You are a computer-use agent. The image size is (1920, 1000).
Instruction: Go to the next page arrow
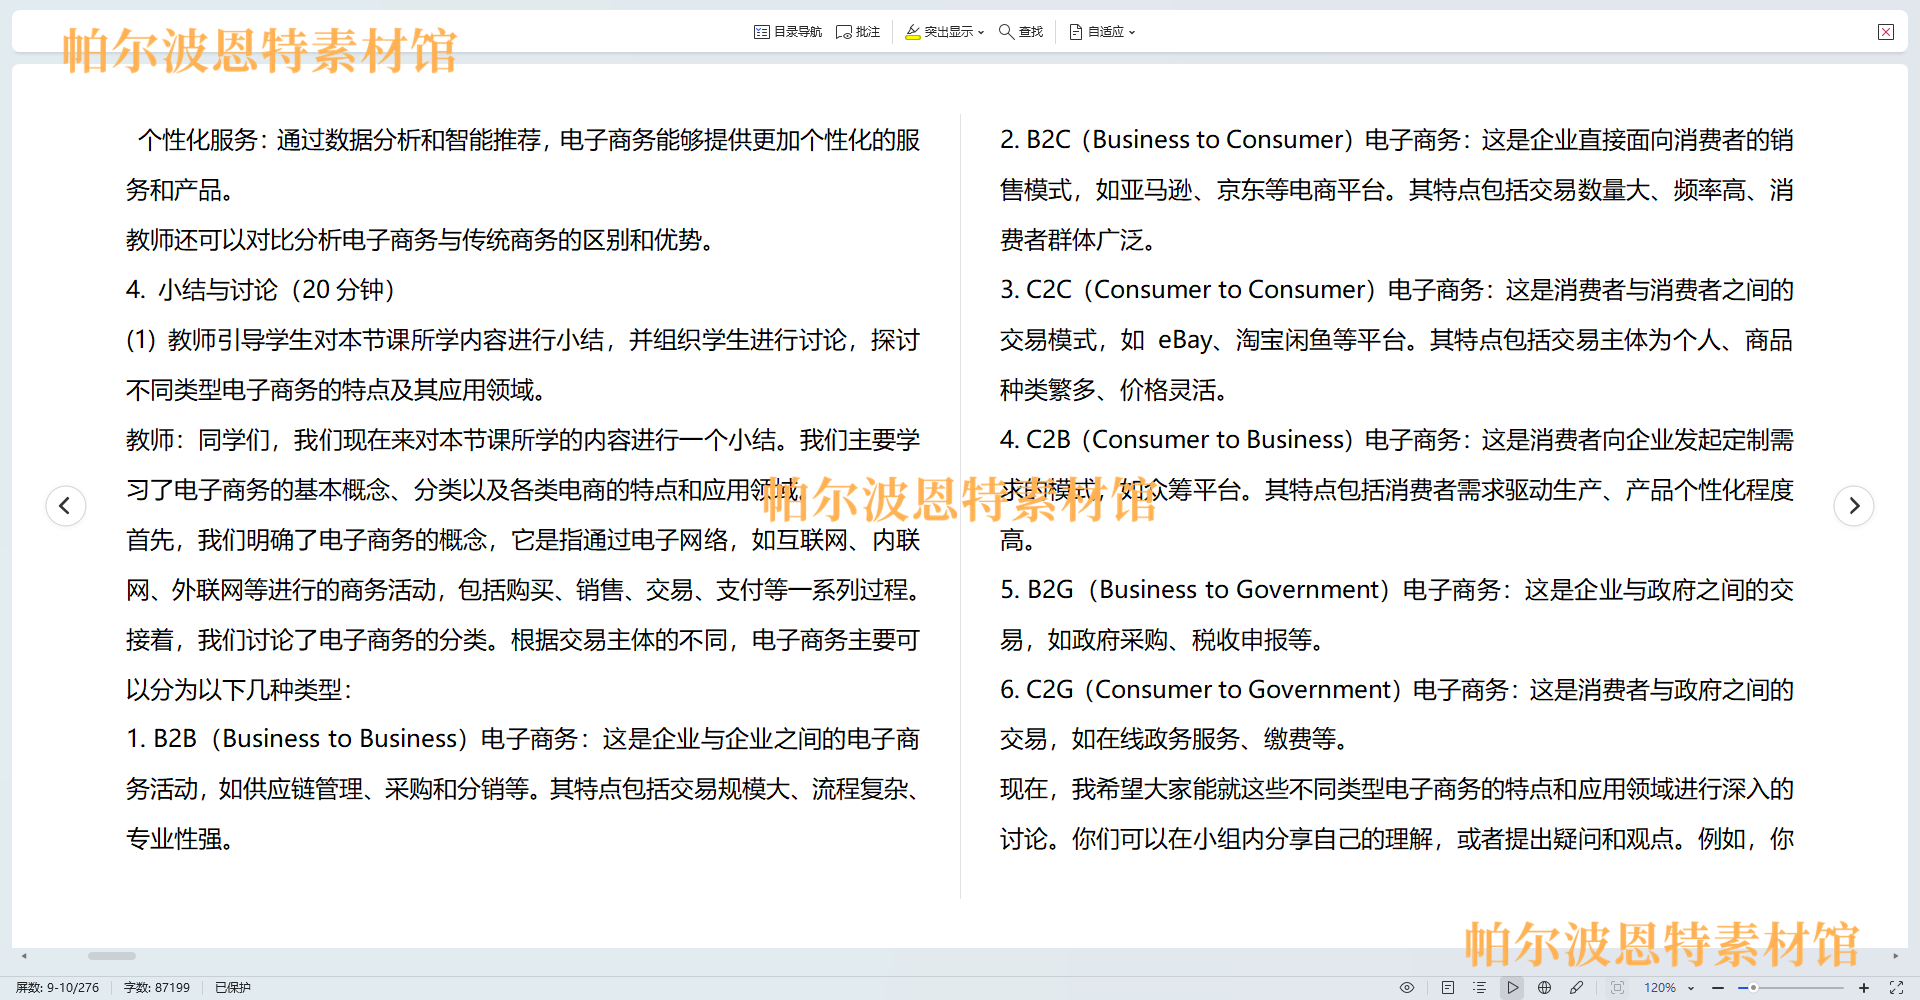(1854, 505)
